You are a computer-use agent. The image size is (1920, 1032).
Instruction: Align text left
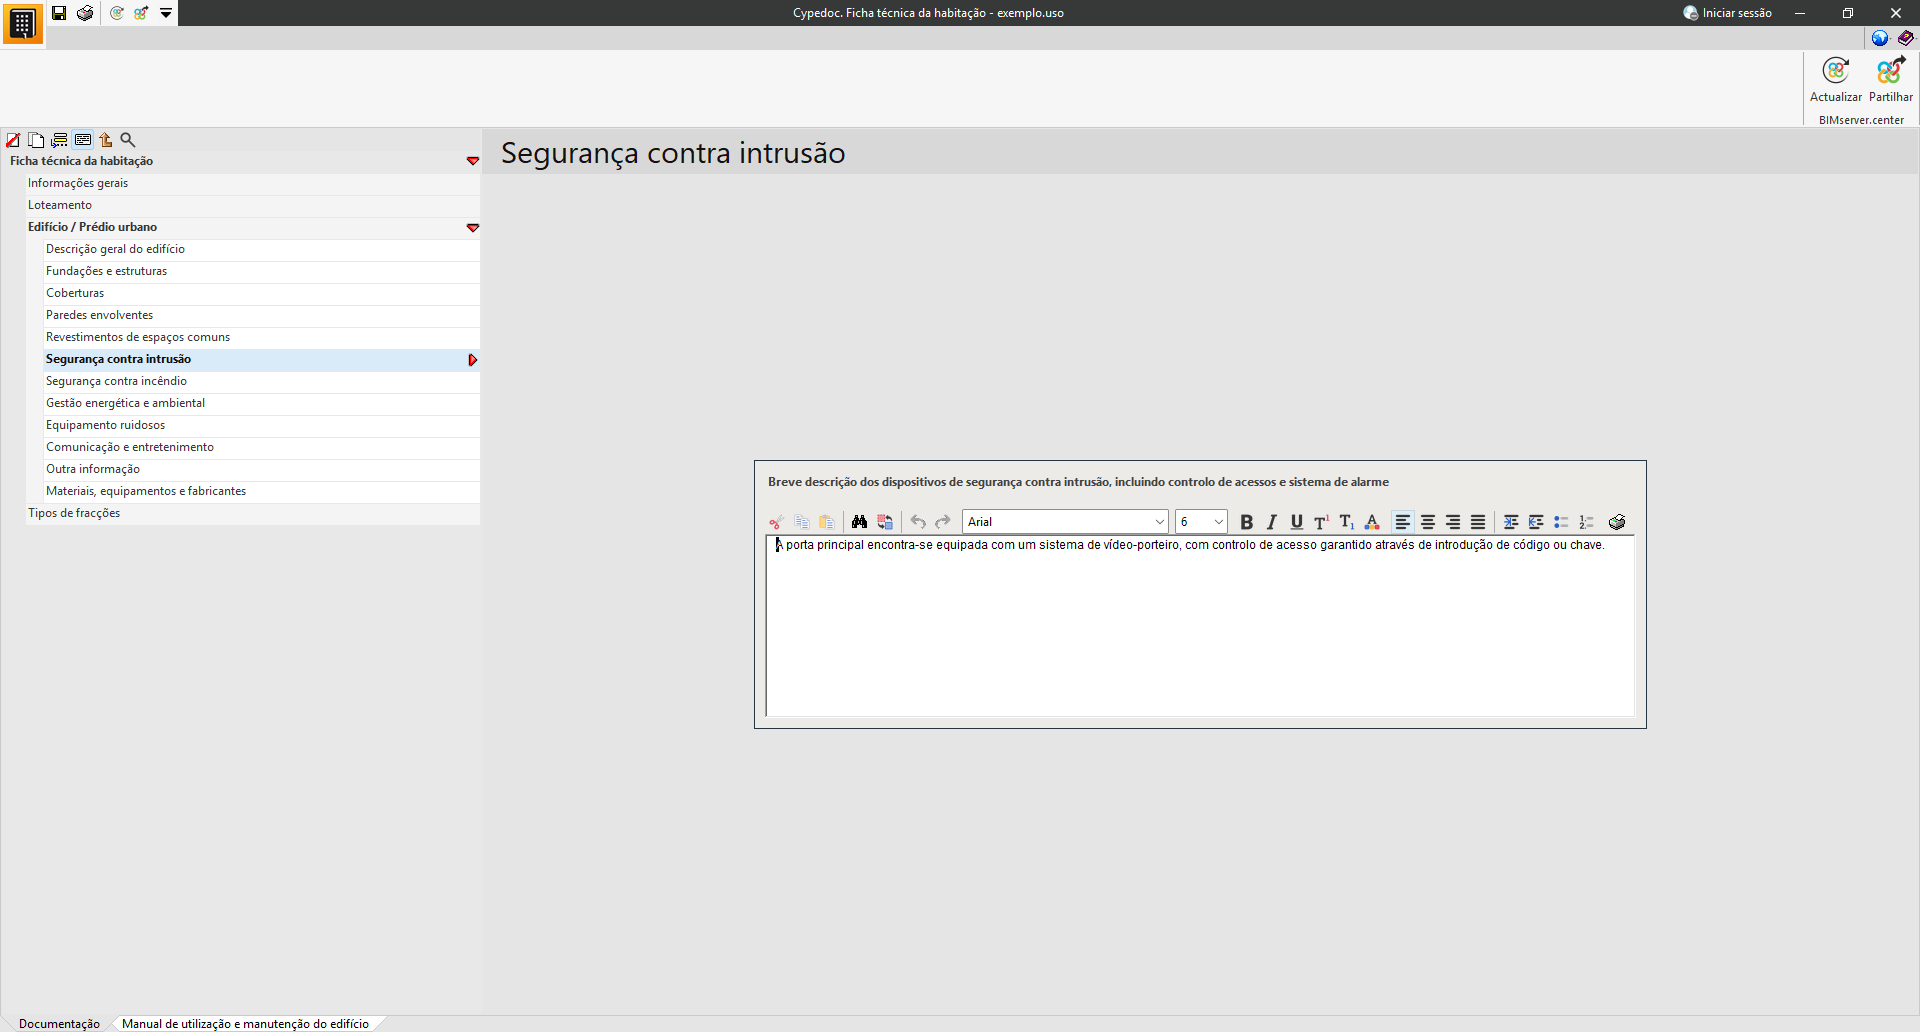[1403, 522]
